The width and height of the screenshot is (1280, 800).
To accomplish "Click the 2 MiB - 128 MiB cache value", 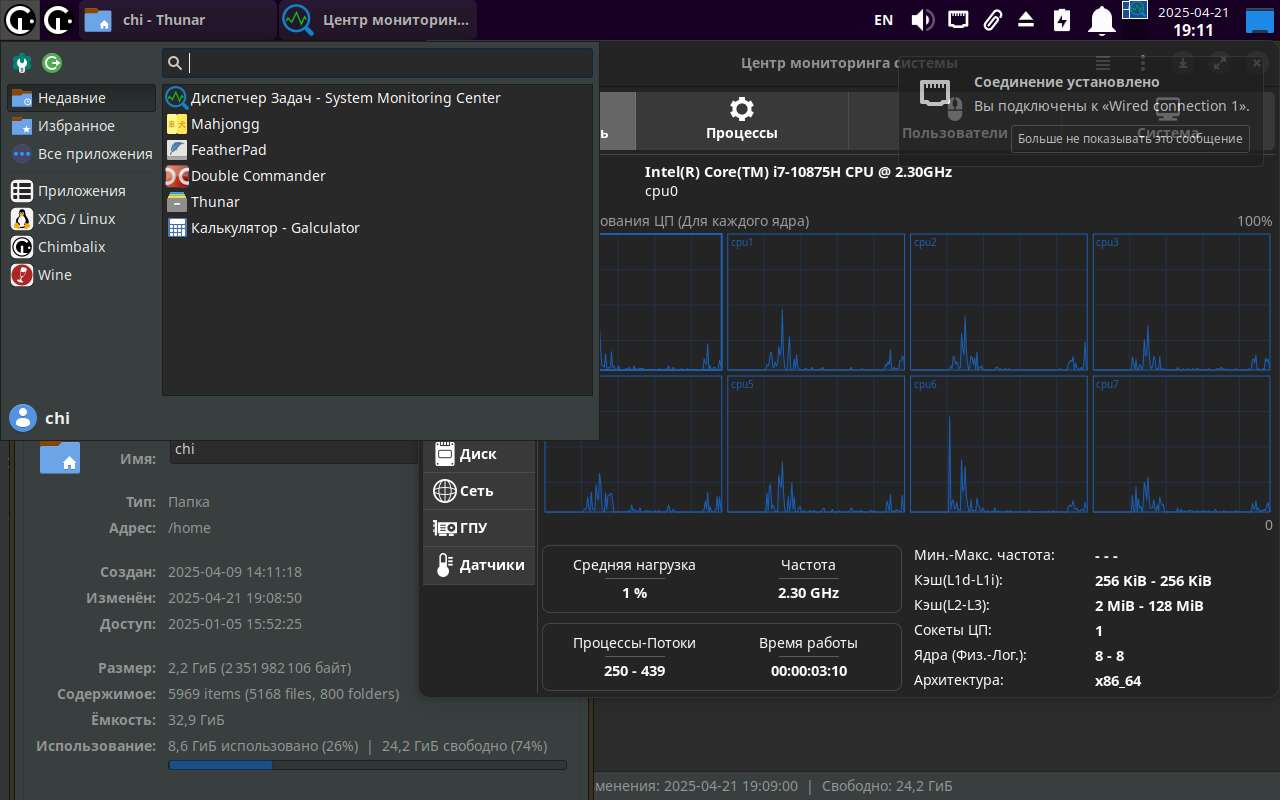I will coord(1149,606).
